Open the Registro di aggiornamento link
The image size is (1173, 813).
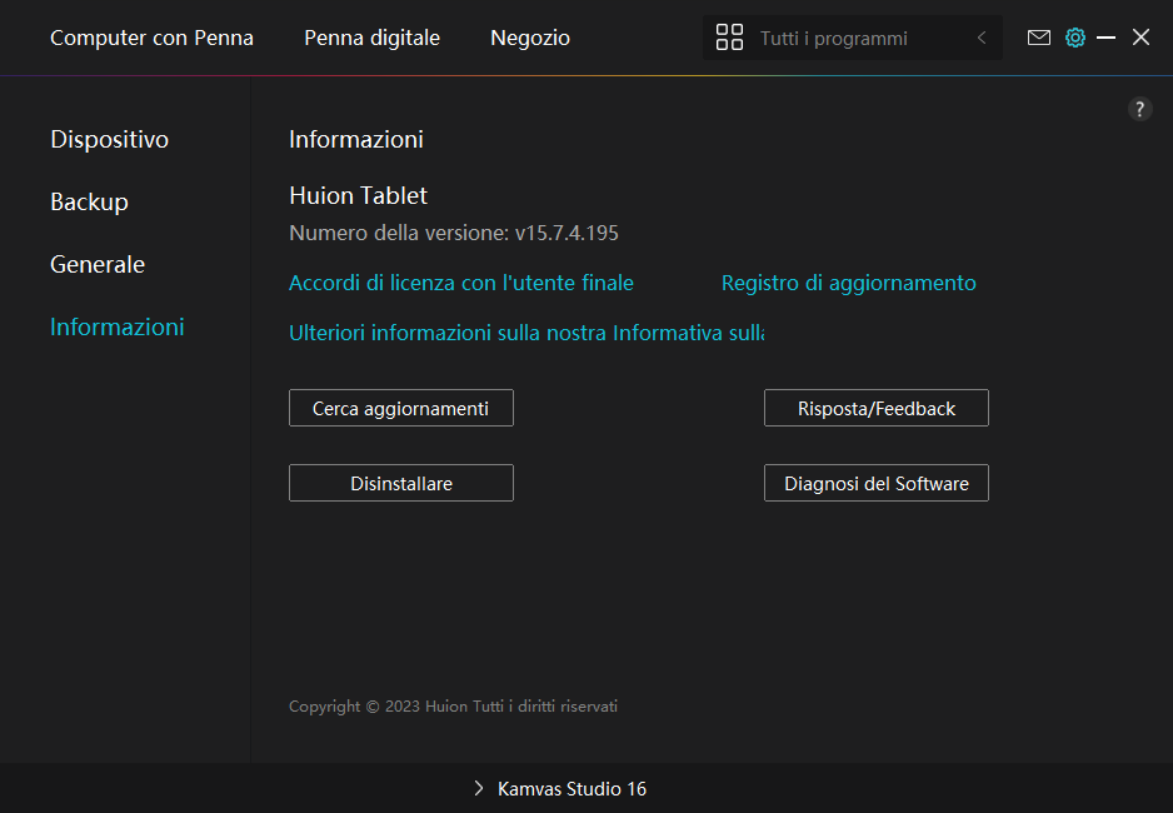(848, 283)
